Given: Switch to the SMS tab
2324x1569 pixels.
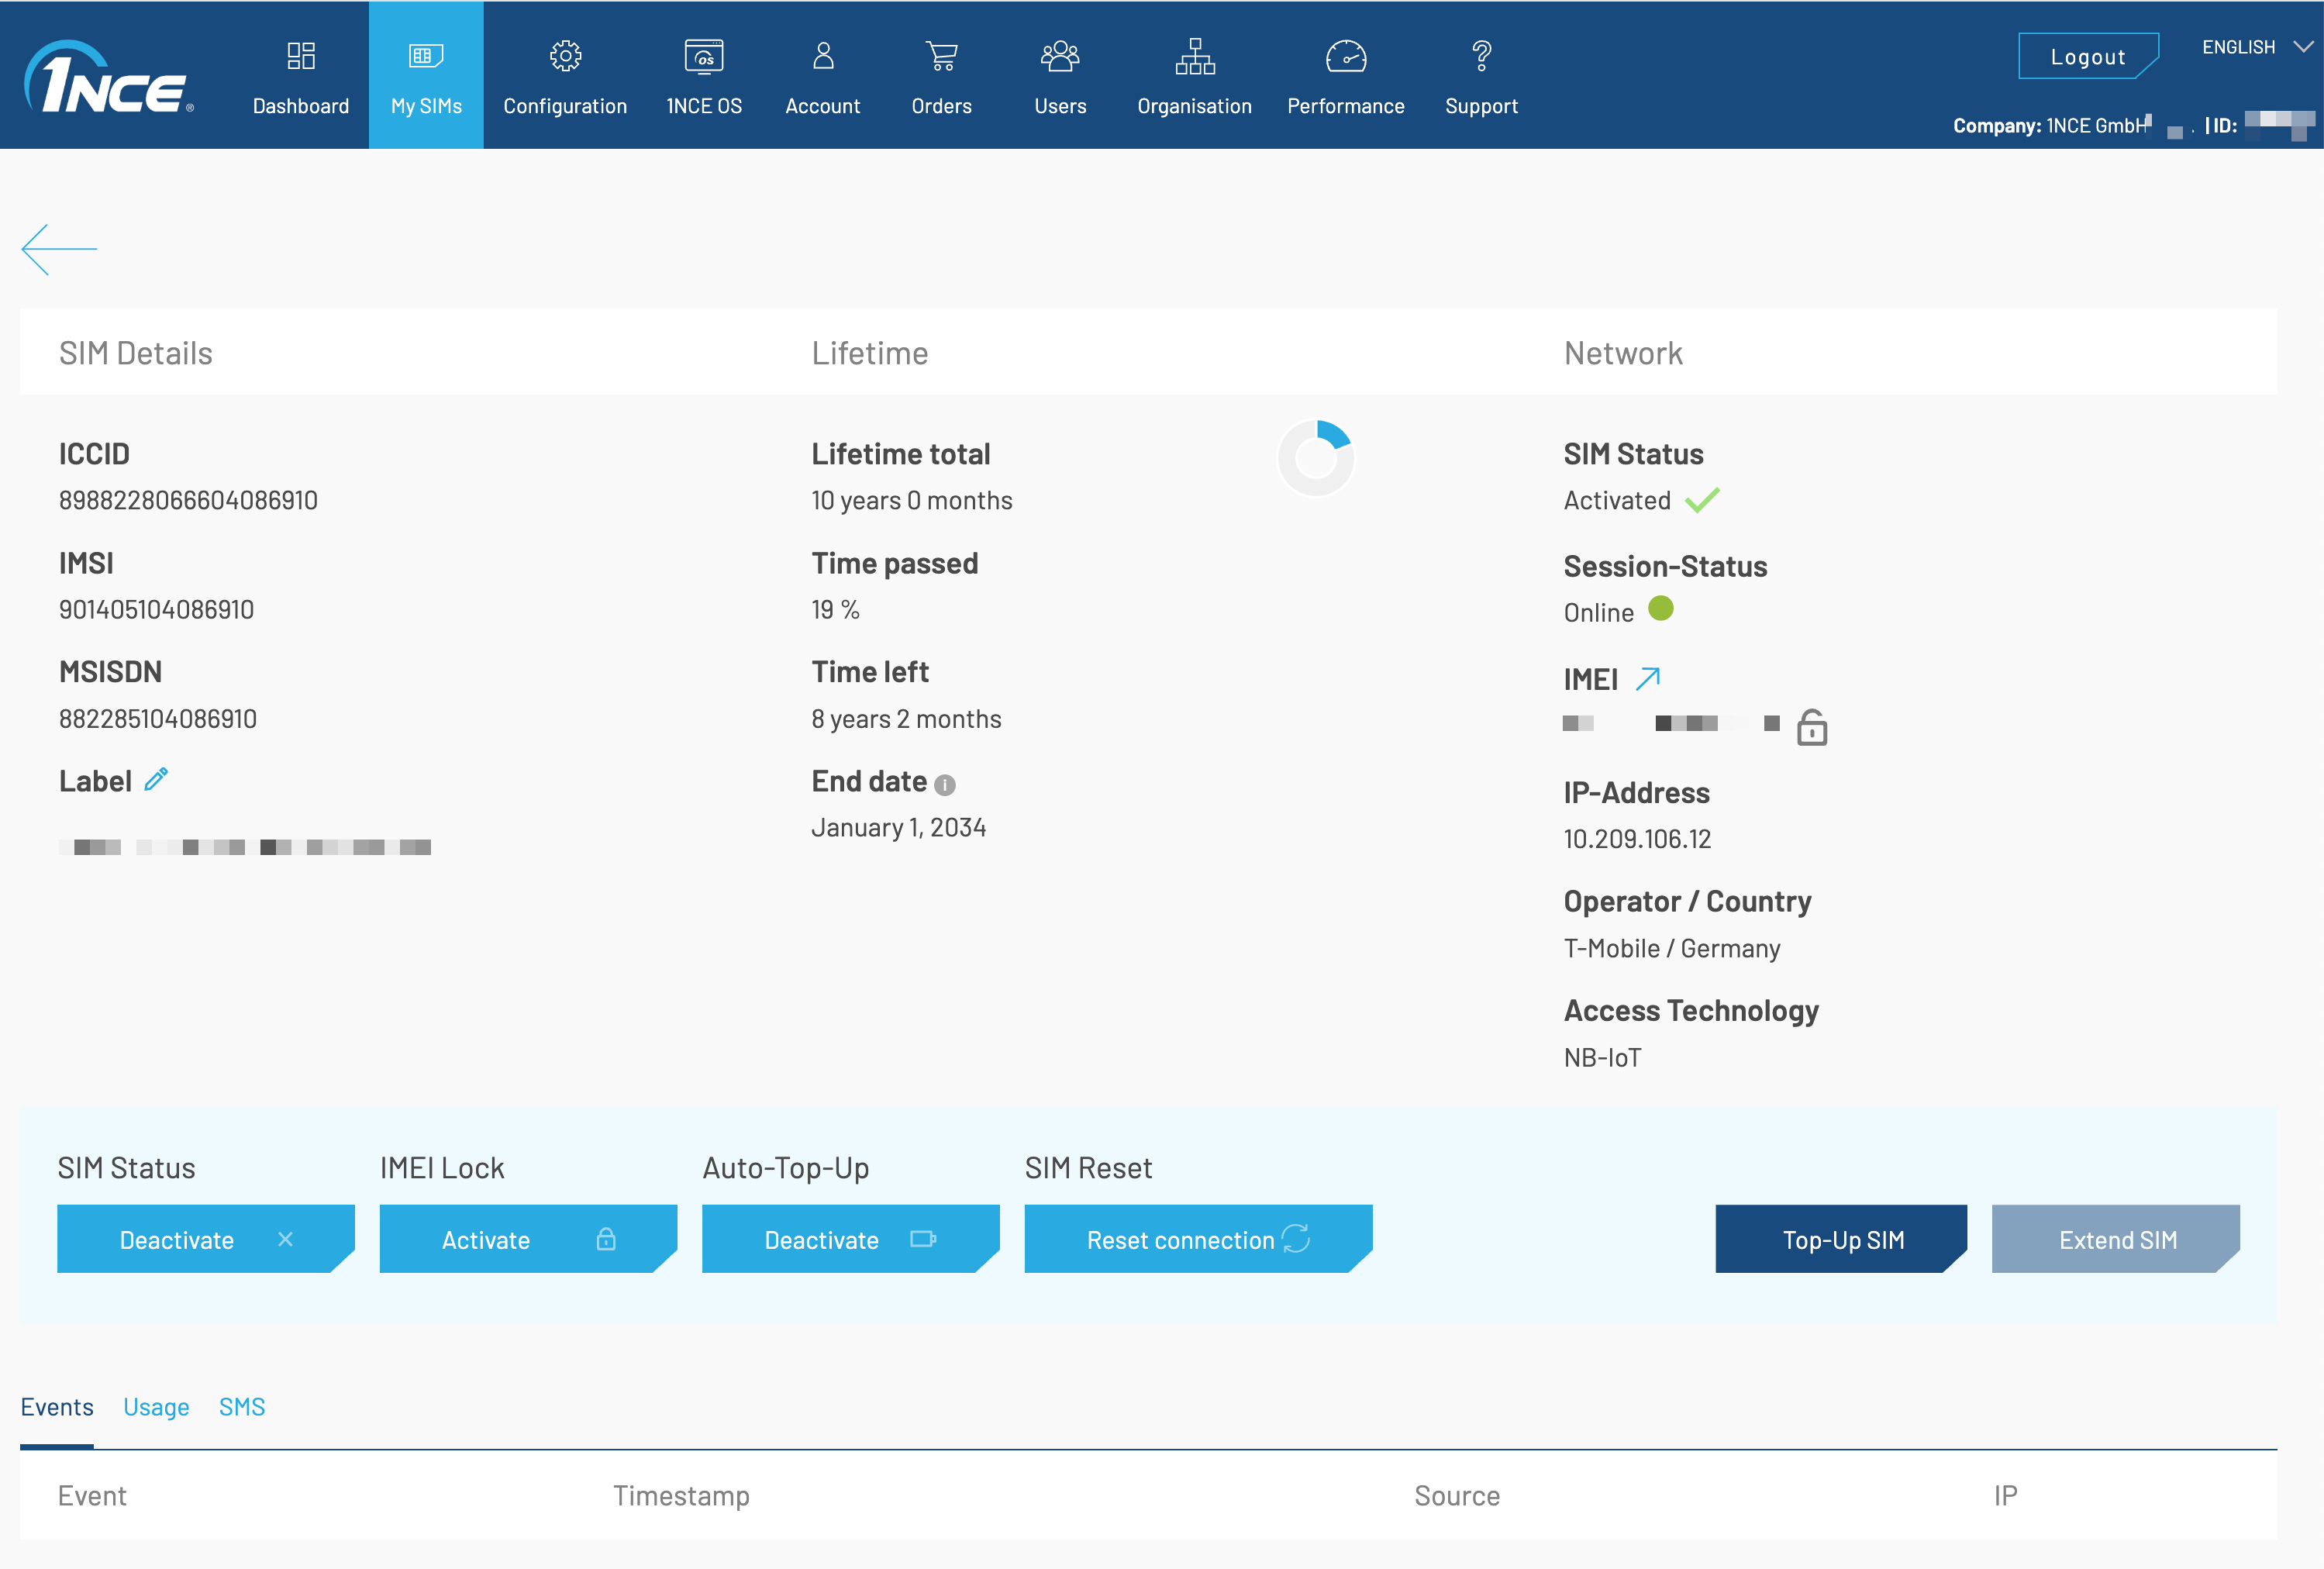Looking at the screenshot, I should click(242, 1407).
